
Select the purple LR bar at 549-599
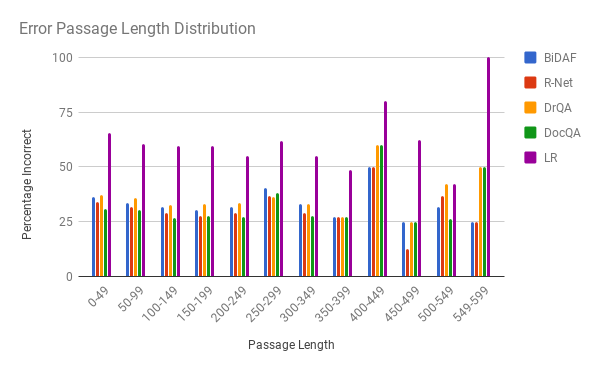click(x=488, y=167)
